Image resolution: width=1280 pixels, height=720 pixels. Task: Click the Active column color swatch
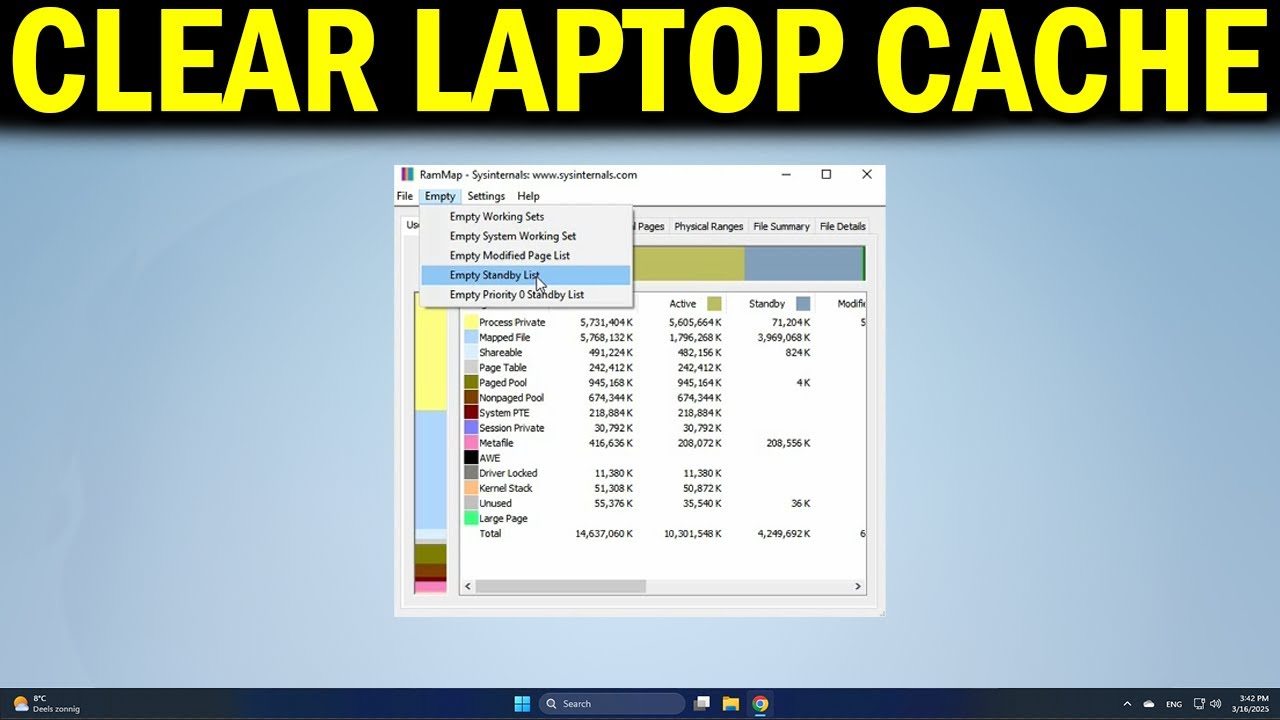click(714, 304)
